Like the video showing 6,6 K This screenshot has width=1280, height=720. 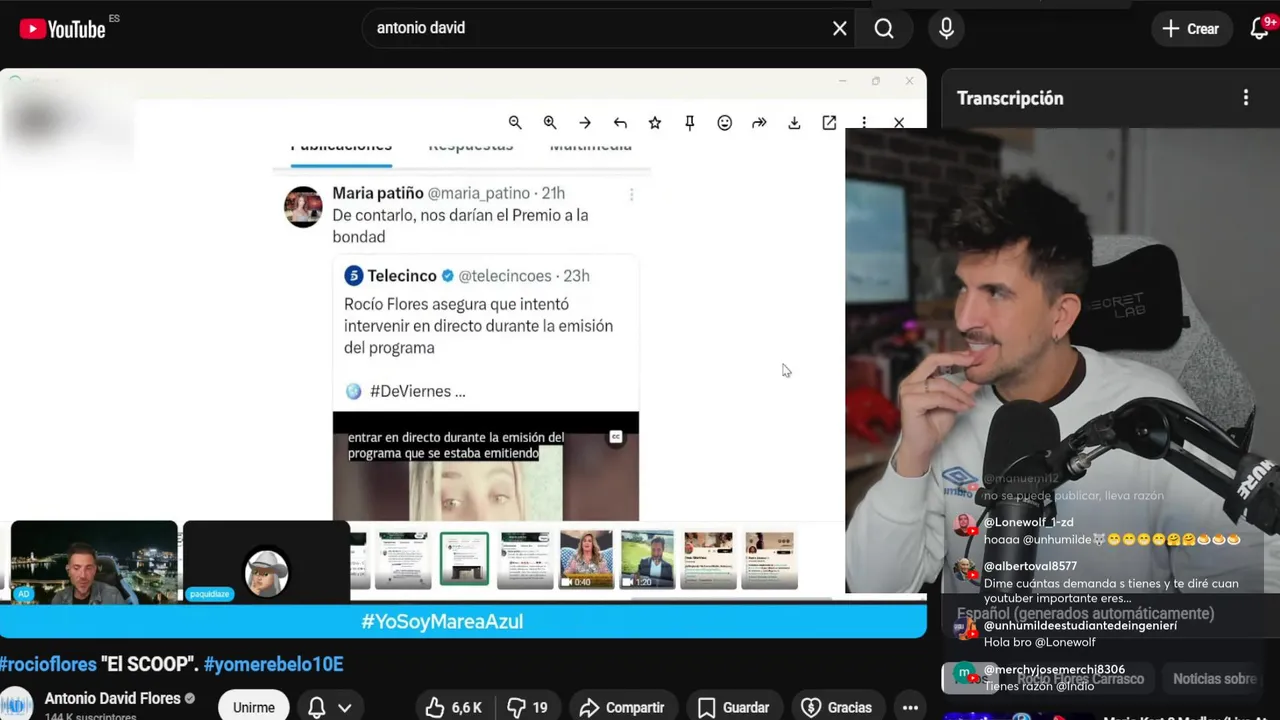454,708
